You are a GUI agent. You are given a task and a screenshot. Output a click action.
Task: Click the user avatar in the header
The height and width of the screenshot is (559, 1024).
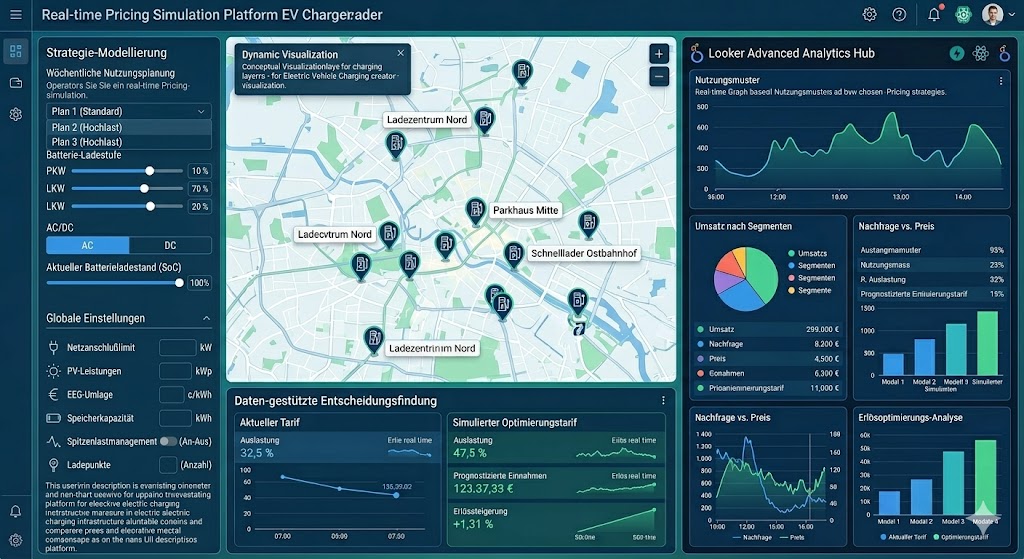[x=992, y=14]
